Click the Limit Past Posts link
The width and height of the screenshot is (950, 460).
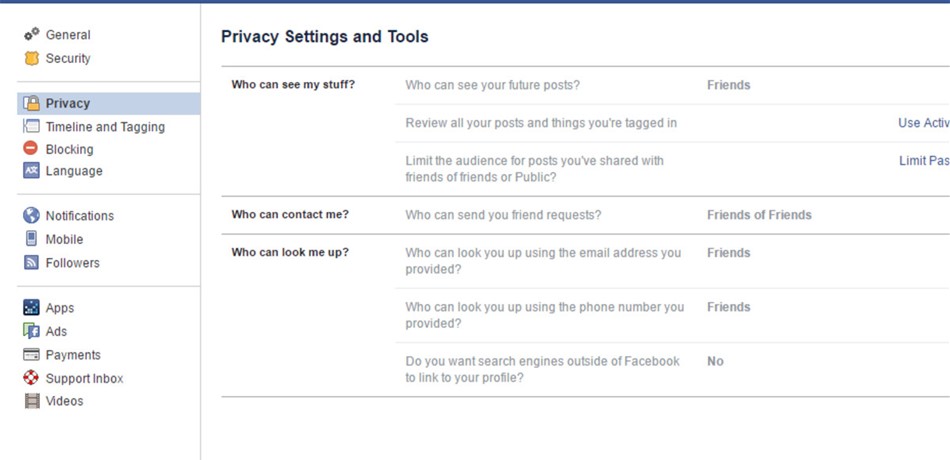click(925, 161)
